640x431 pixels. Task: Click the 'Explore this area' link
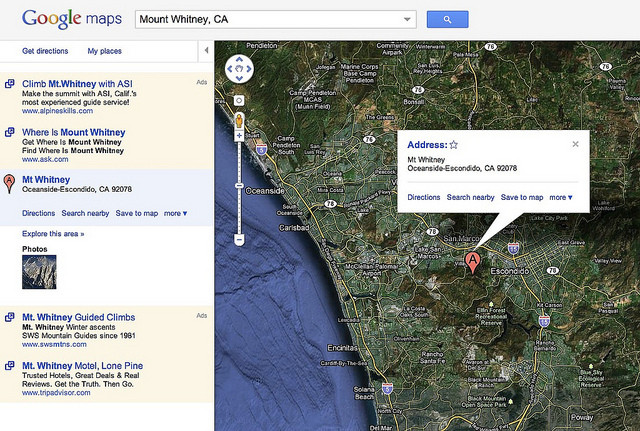53,233
